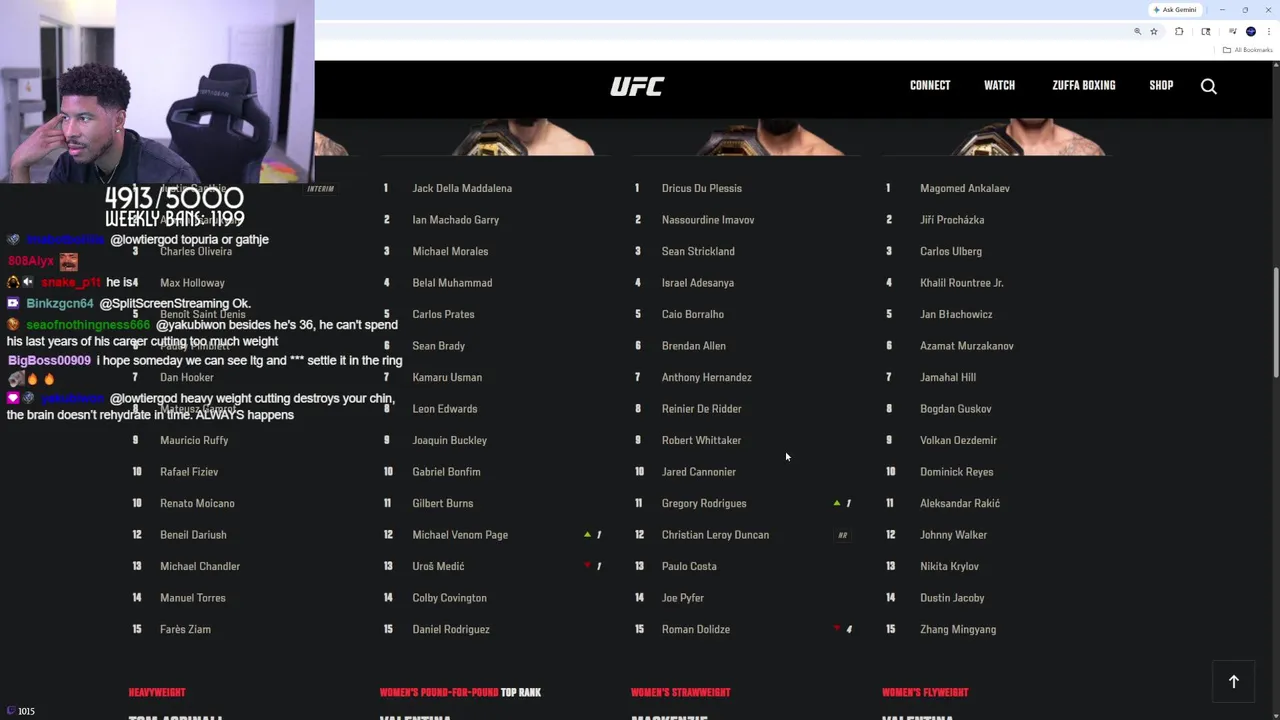Open the CONNECT menu
1280x720 pixels.
point(930,86)
